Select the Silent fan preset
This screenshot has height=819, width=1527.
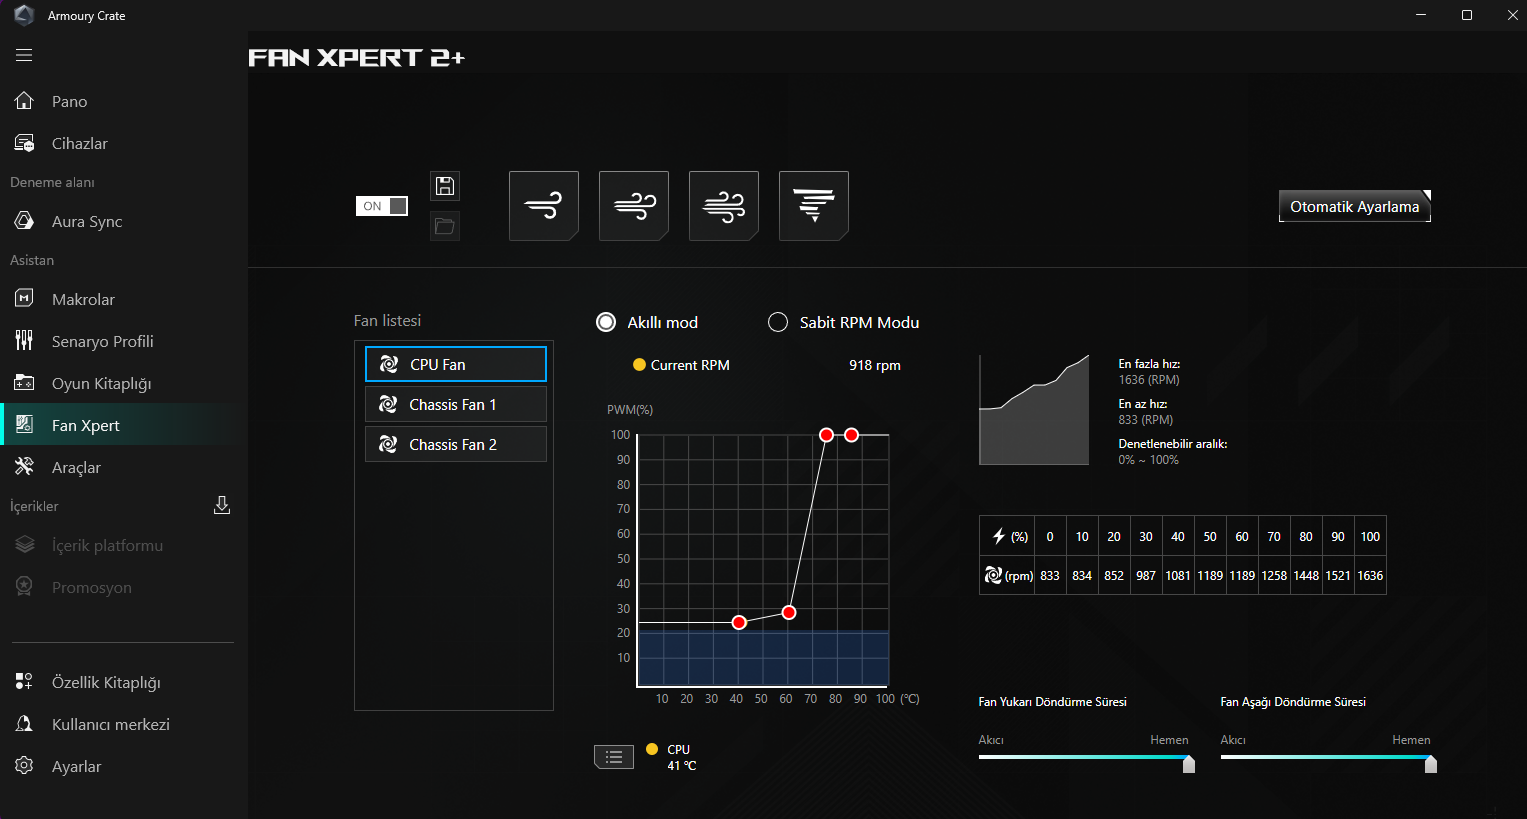pos(544,206)
